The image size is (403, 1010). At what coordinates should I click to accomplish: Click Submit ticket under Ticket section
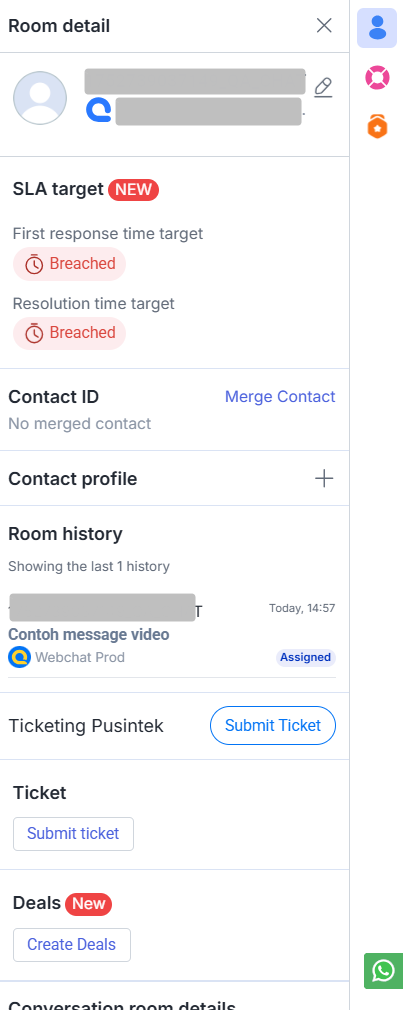point(73,834)
